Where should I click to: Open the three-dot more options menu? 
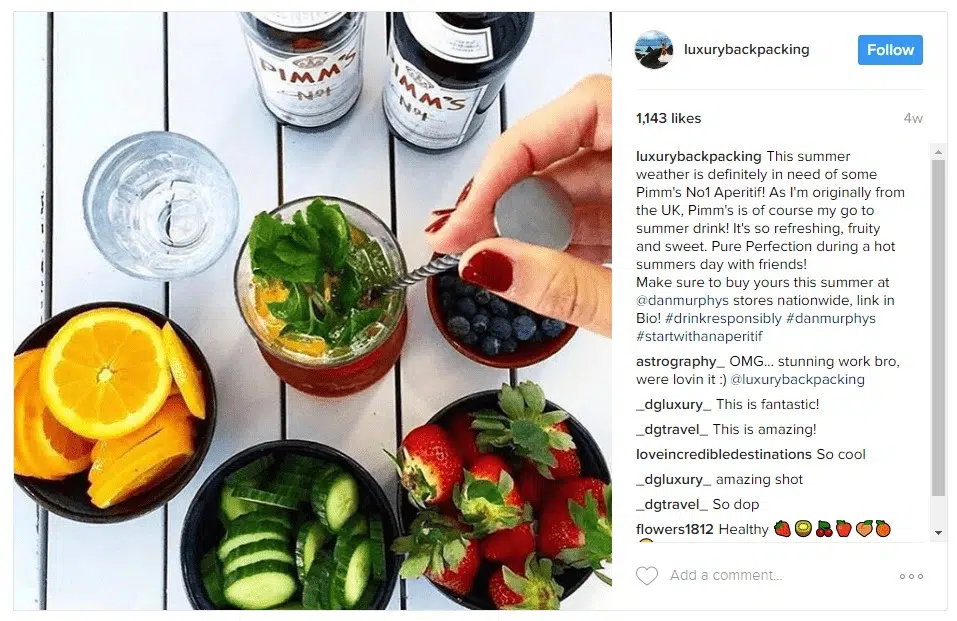911,576
